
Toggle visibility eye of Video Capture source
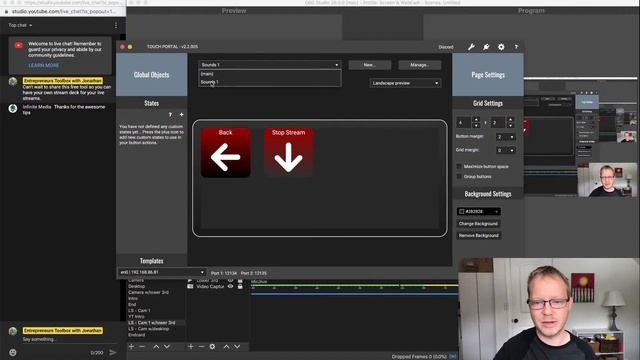click(x=231, y=287)
